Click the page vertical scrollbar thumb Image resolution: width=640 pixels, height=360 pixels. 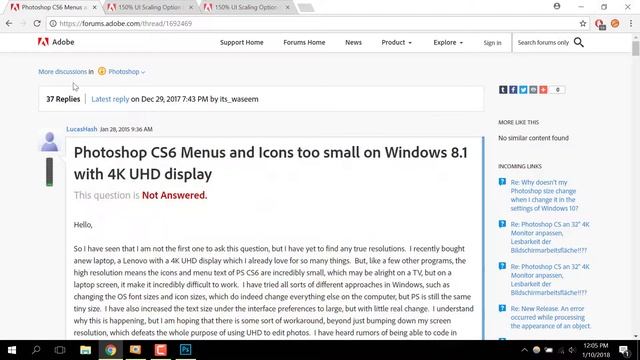click(x=636, y=48)
